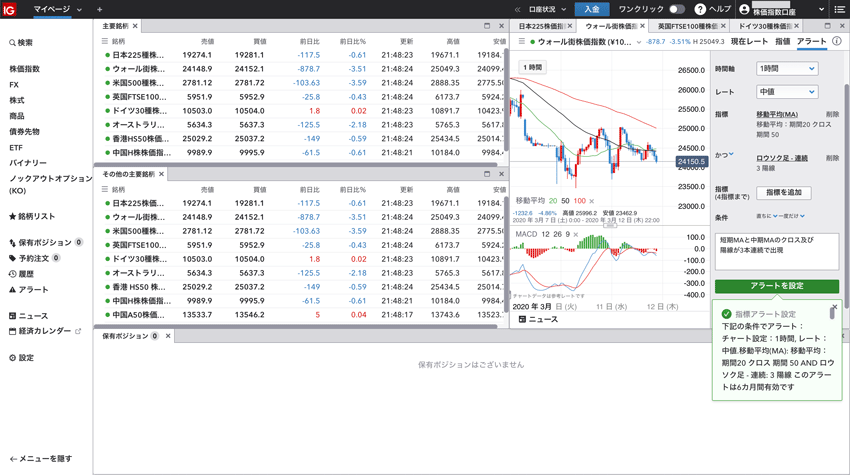850x475 pixels.
Task: Open the 一度だけ condition dropdown
Action: tap(793, 216)
